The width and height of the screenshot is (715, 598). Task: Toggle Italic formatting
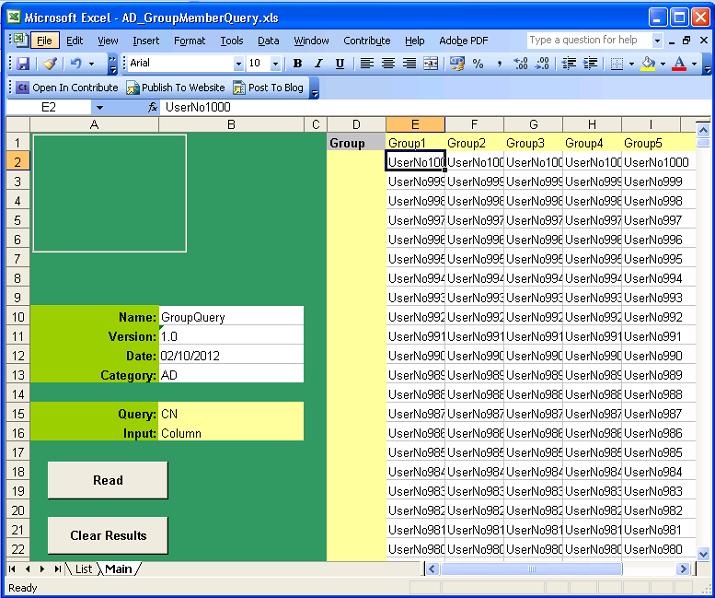coord(318,63)
